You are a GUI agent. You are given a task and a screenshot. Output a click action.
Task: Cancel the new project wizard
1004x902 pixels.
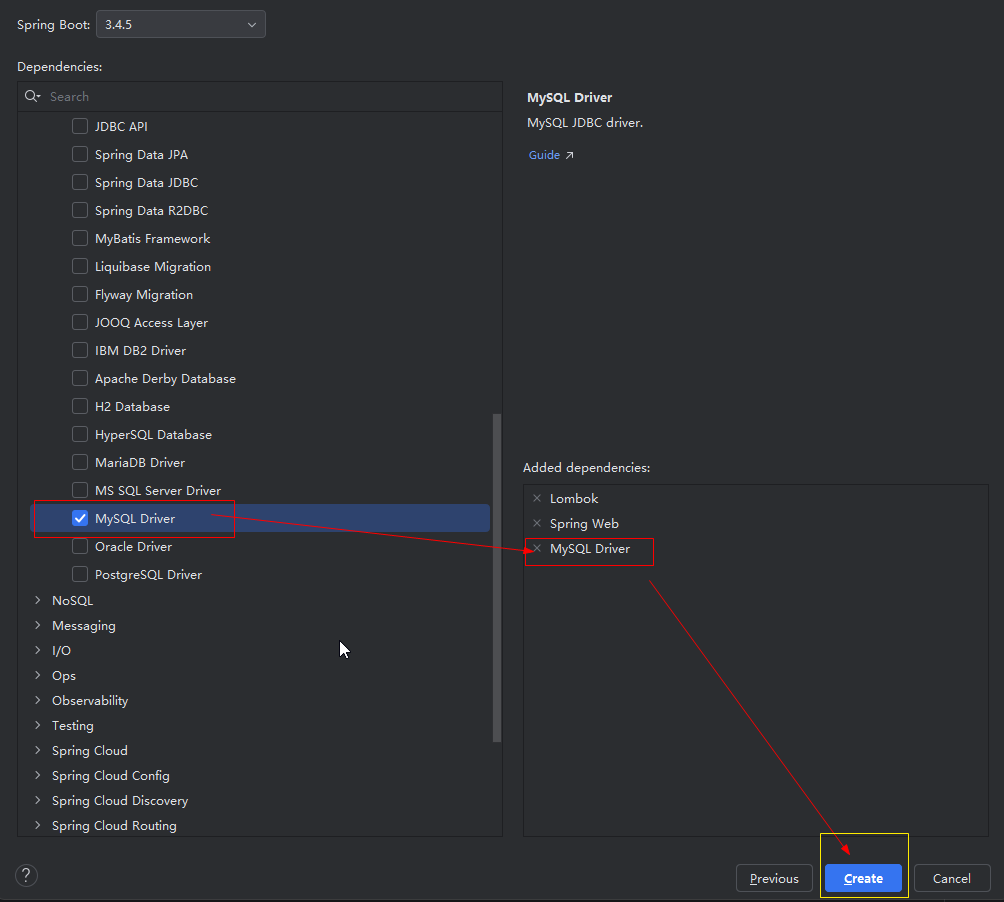pos(951,878)
